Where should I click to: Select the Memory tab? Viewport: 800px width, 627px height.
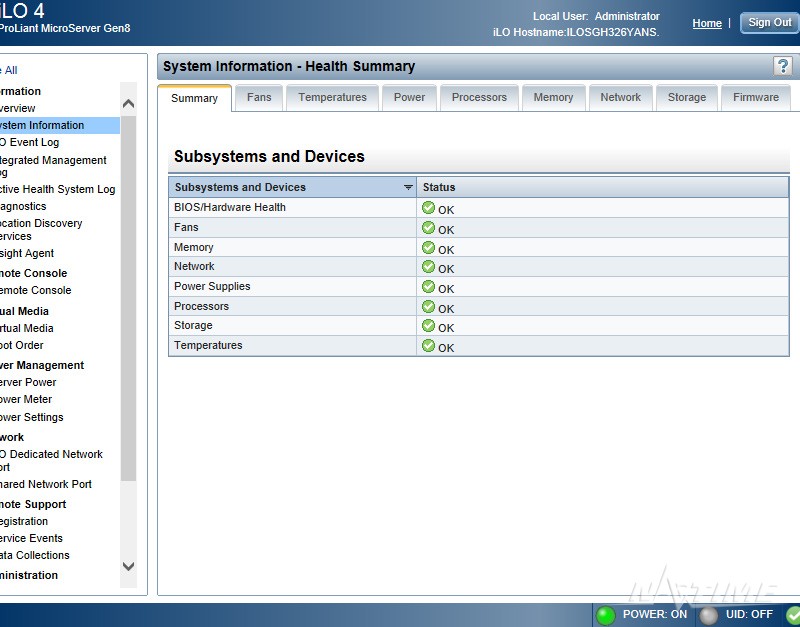tap(554, 97)
